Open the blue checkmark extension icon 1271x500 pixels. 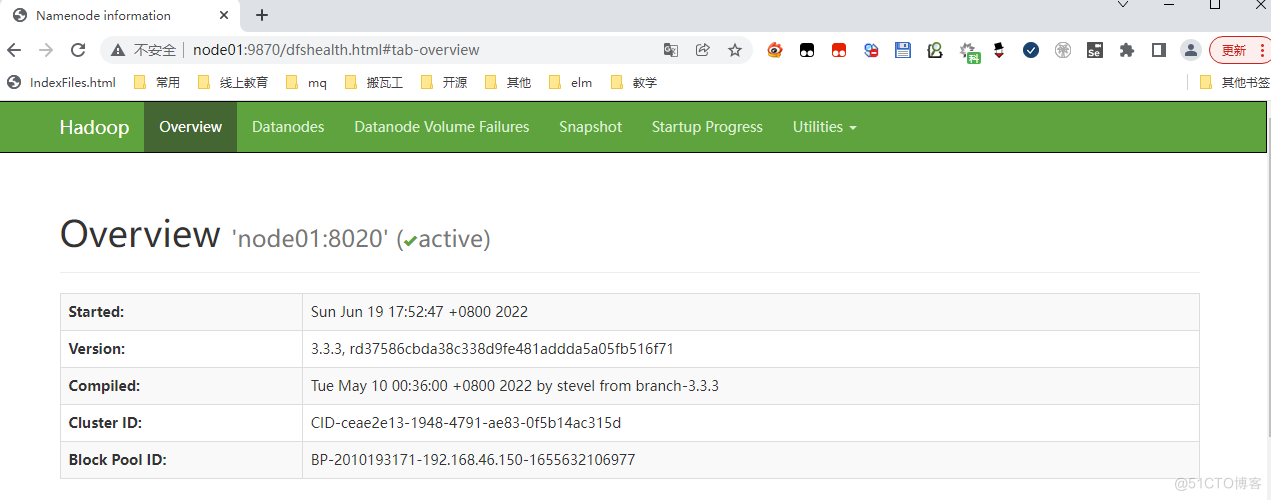pyautogui.click(x=1031, y=50)
